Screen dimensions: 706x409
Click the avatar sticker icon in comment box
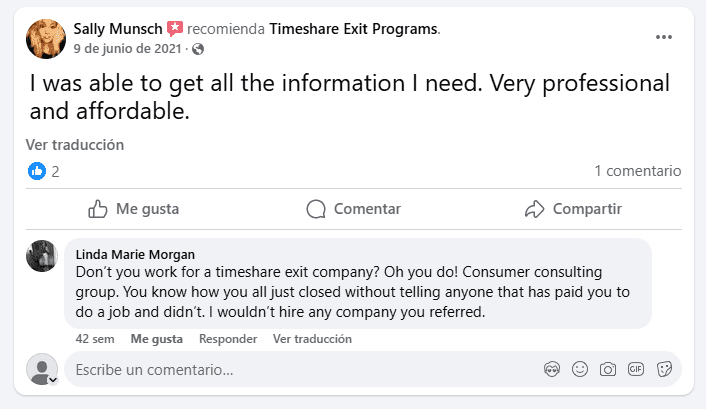(x=551, y=369)
